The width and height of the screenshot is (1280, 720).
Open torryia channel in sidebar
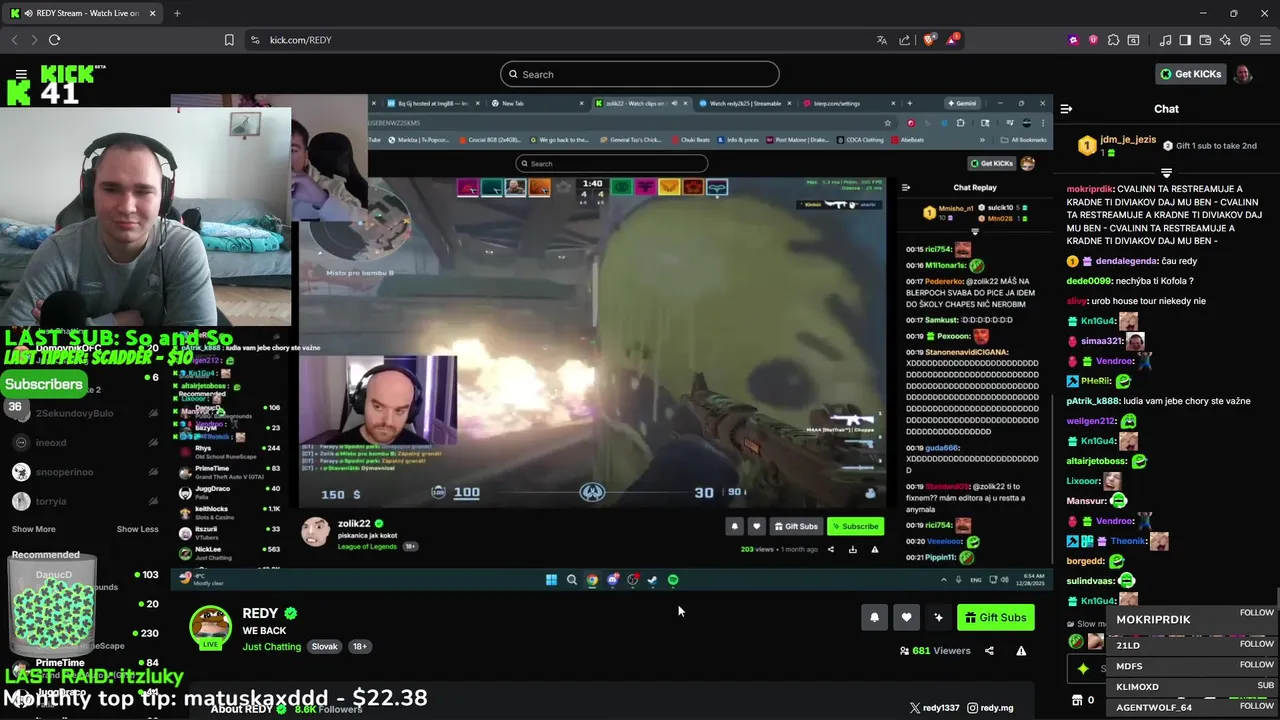click(x=50, y=501)
